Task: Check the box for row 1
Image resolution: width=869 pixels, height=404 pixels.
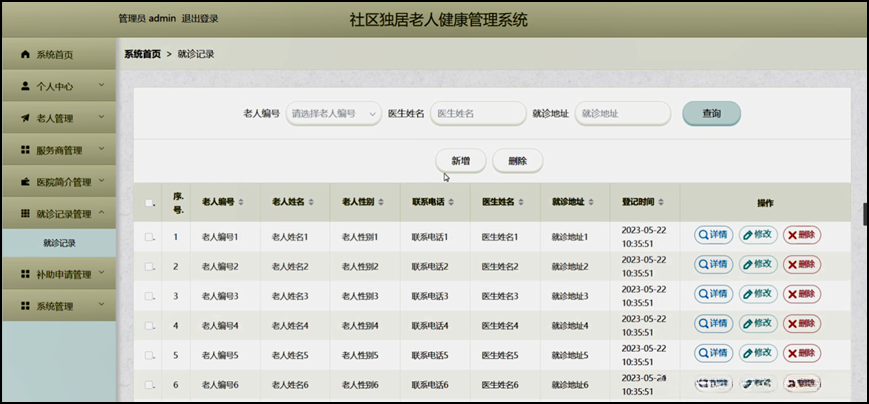Action: click(x=149, y=237)
